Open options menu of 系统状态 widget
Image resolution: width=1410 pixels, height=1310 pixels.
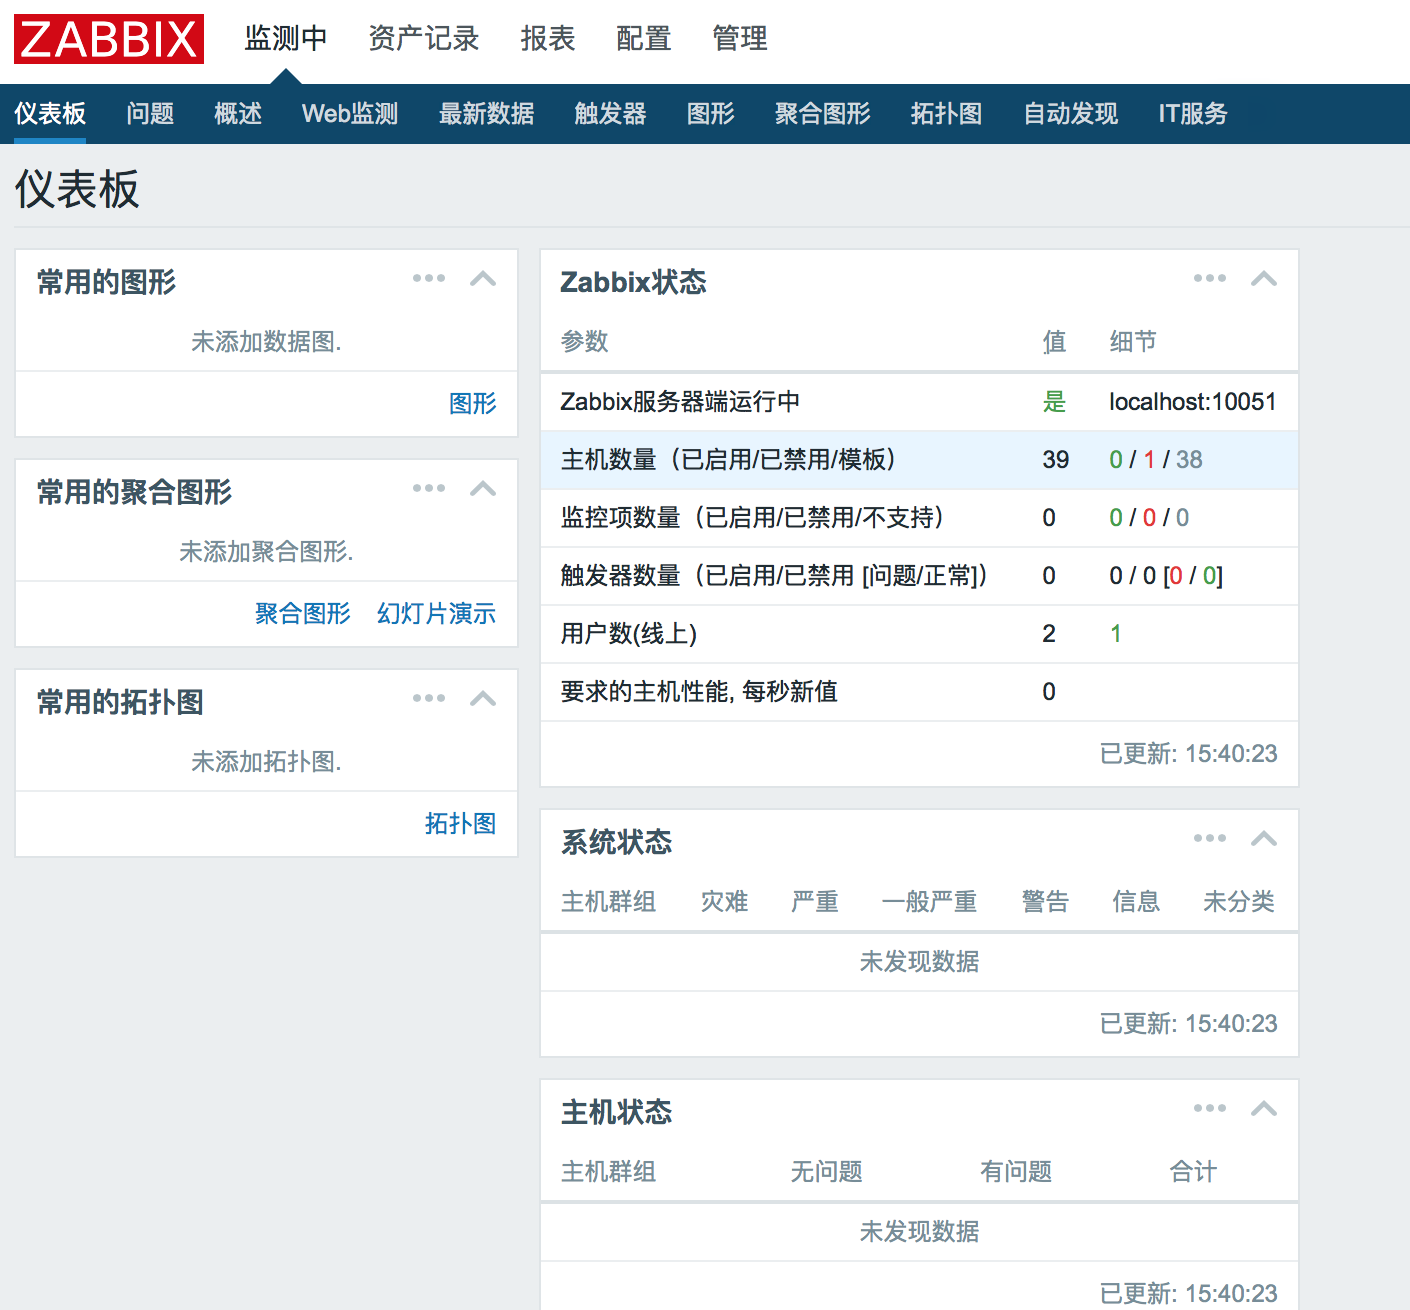click(1210, 839)
